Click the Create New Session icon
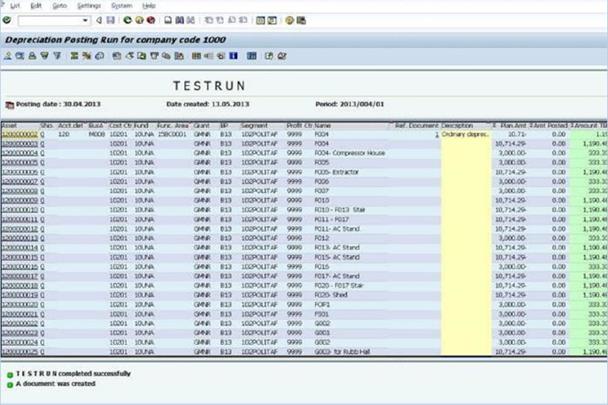This screenshot has height=405, width=608. pyautogui.click(x=261, y=20)
